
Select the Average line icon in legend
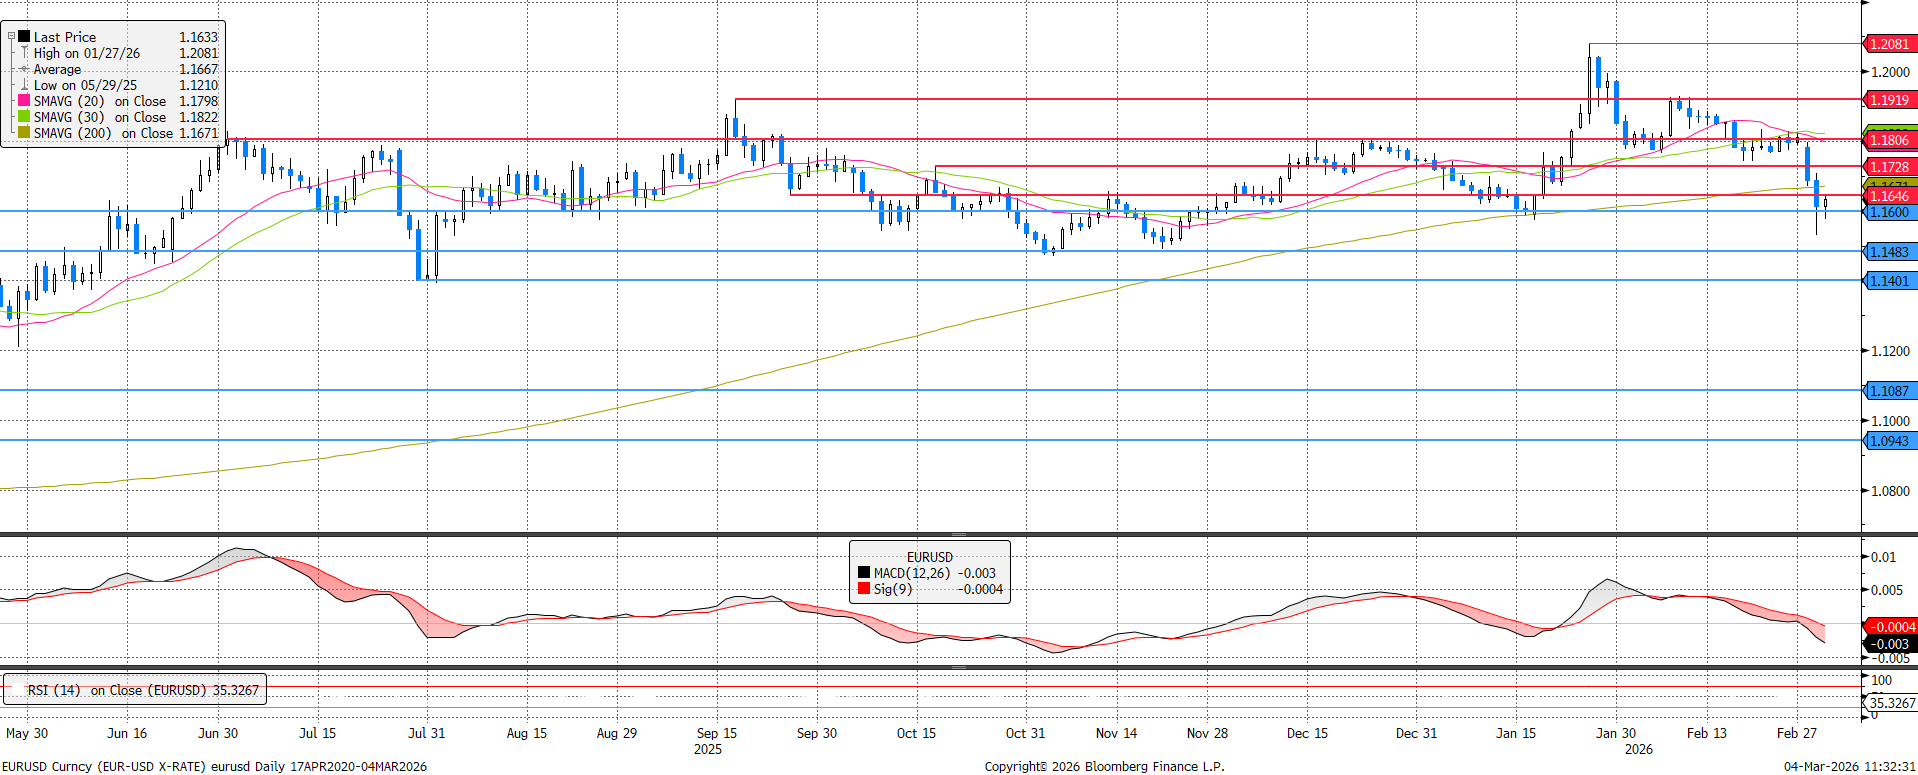click(24, 69)
